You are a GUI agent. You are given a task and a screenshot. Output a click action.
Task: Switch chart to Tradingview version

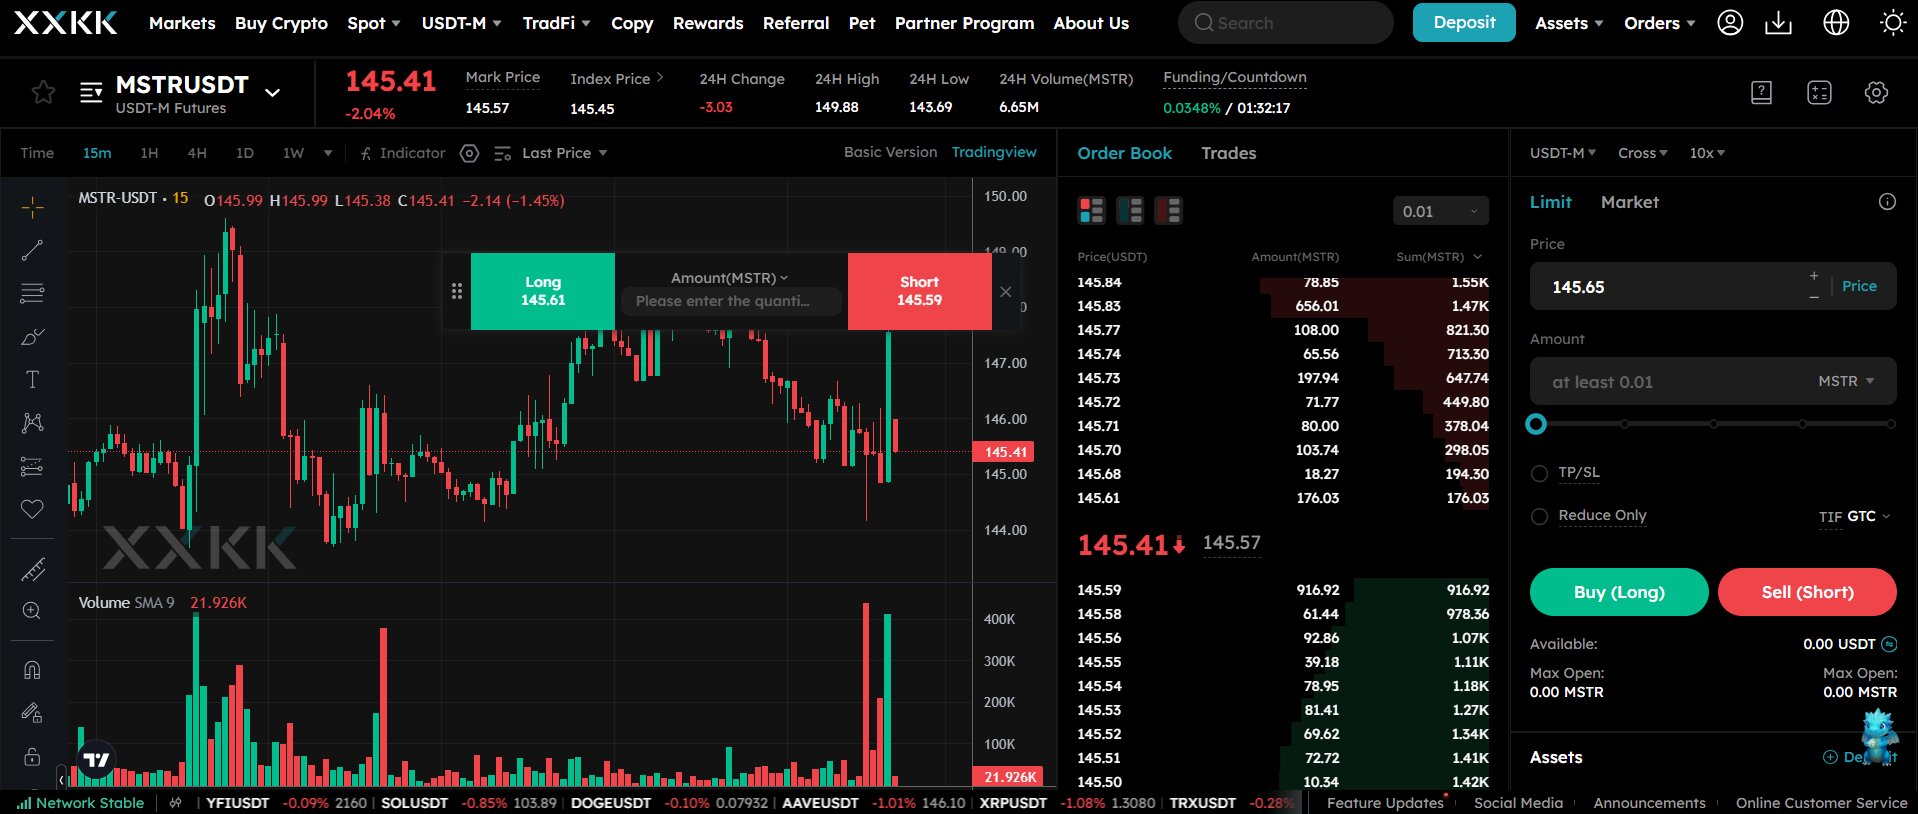pos(994,152)
